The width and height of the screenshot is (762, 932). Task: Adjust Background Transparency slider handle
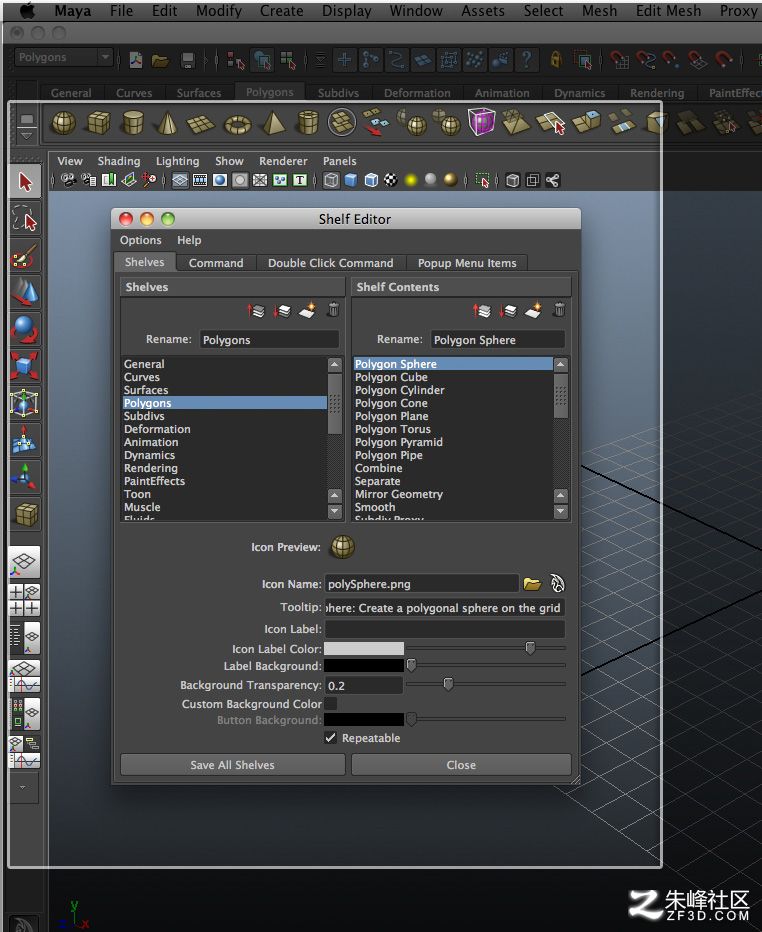pos(449,684)
